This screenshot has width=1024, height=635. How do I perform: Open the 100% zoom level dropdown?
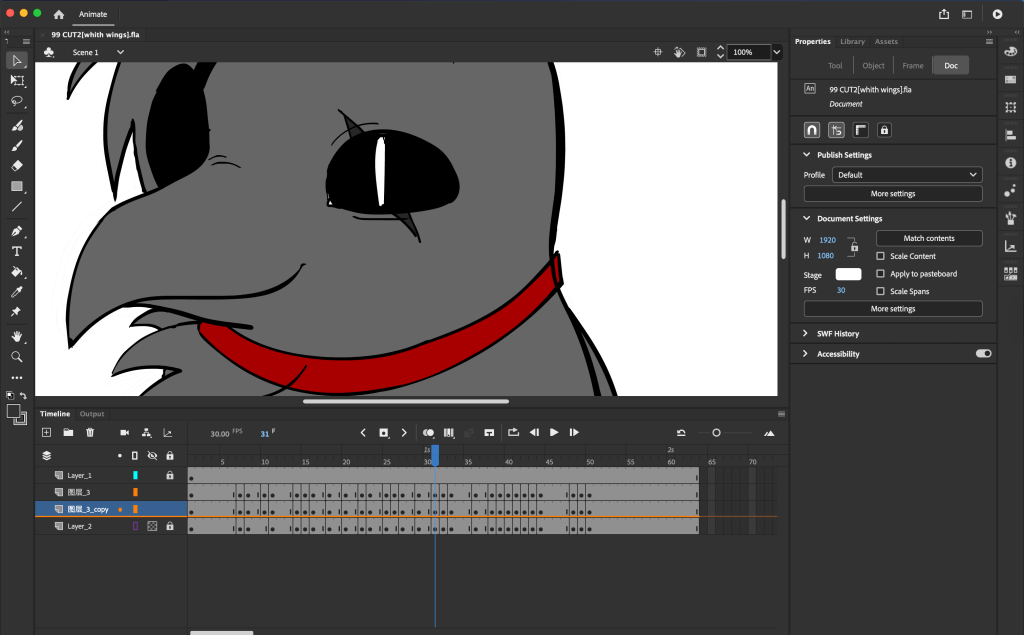tap(776, 52)
